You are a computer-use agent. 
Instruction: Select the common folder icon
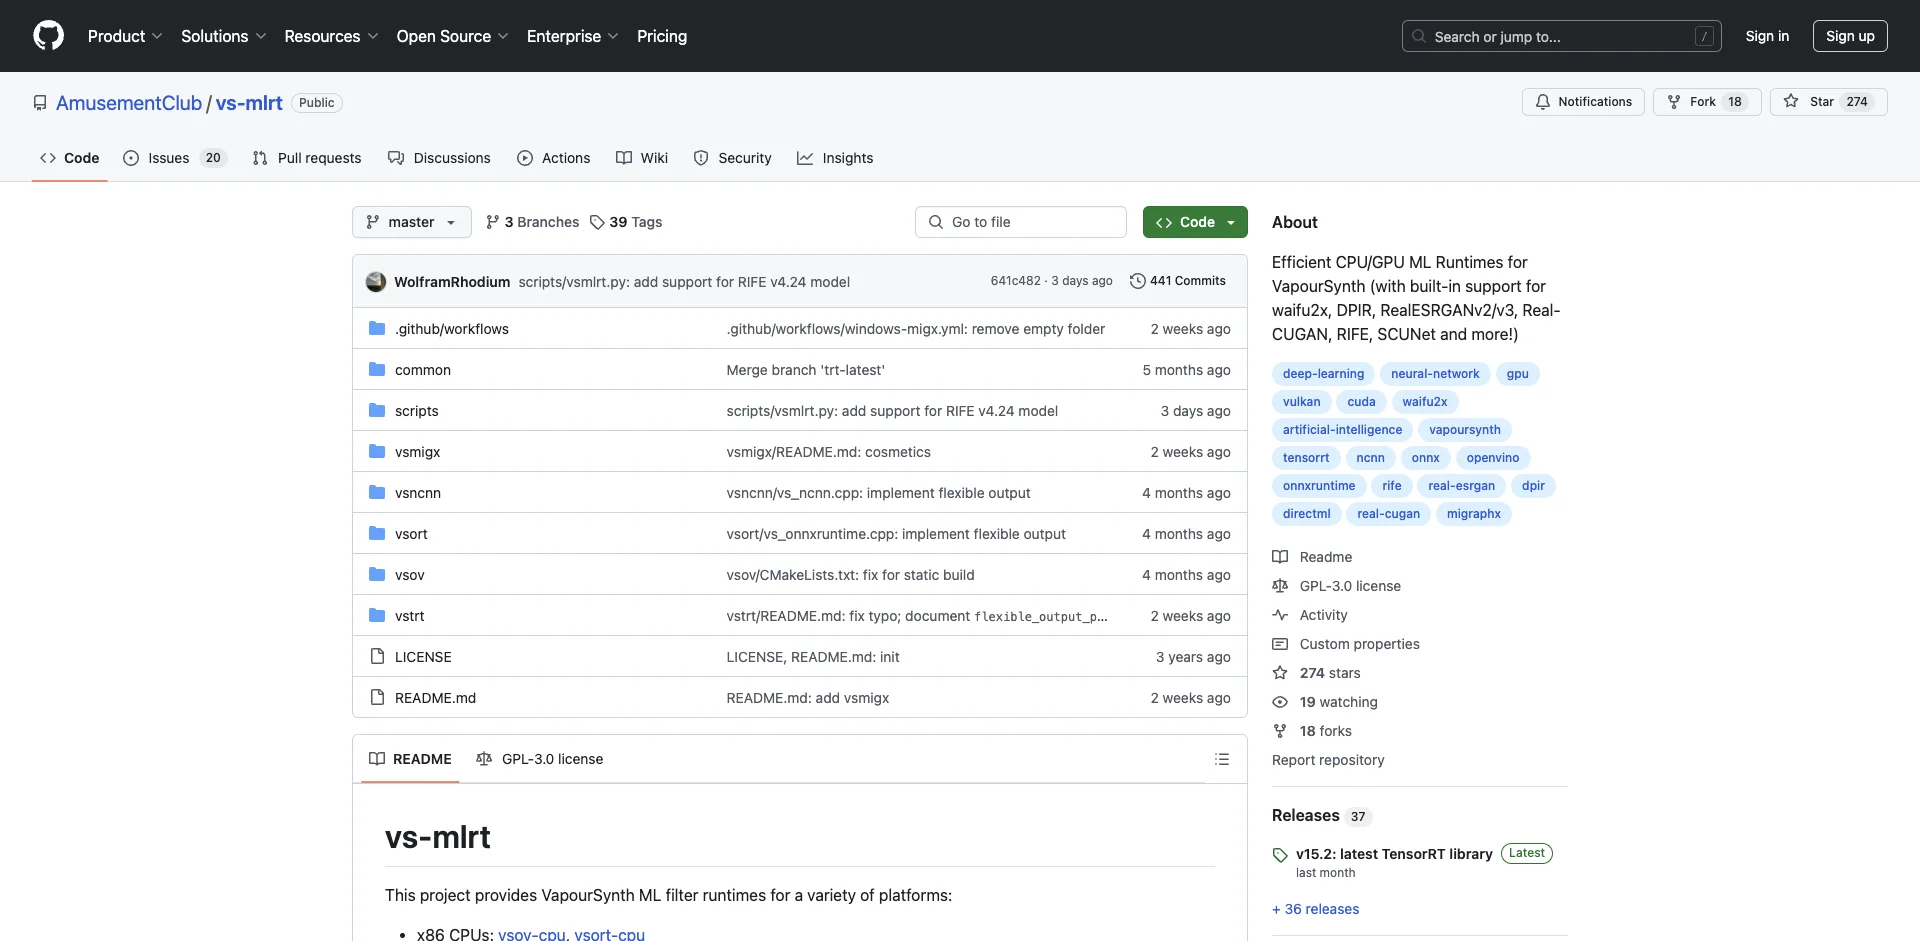pyautogui.click(x=377, y=369)
